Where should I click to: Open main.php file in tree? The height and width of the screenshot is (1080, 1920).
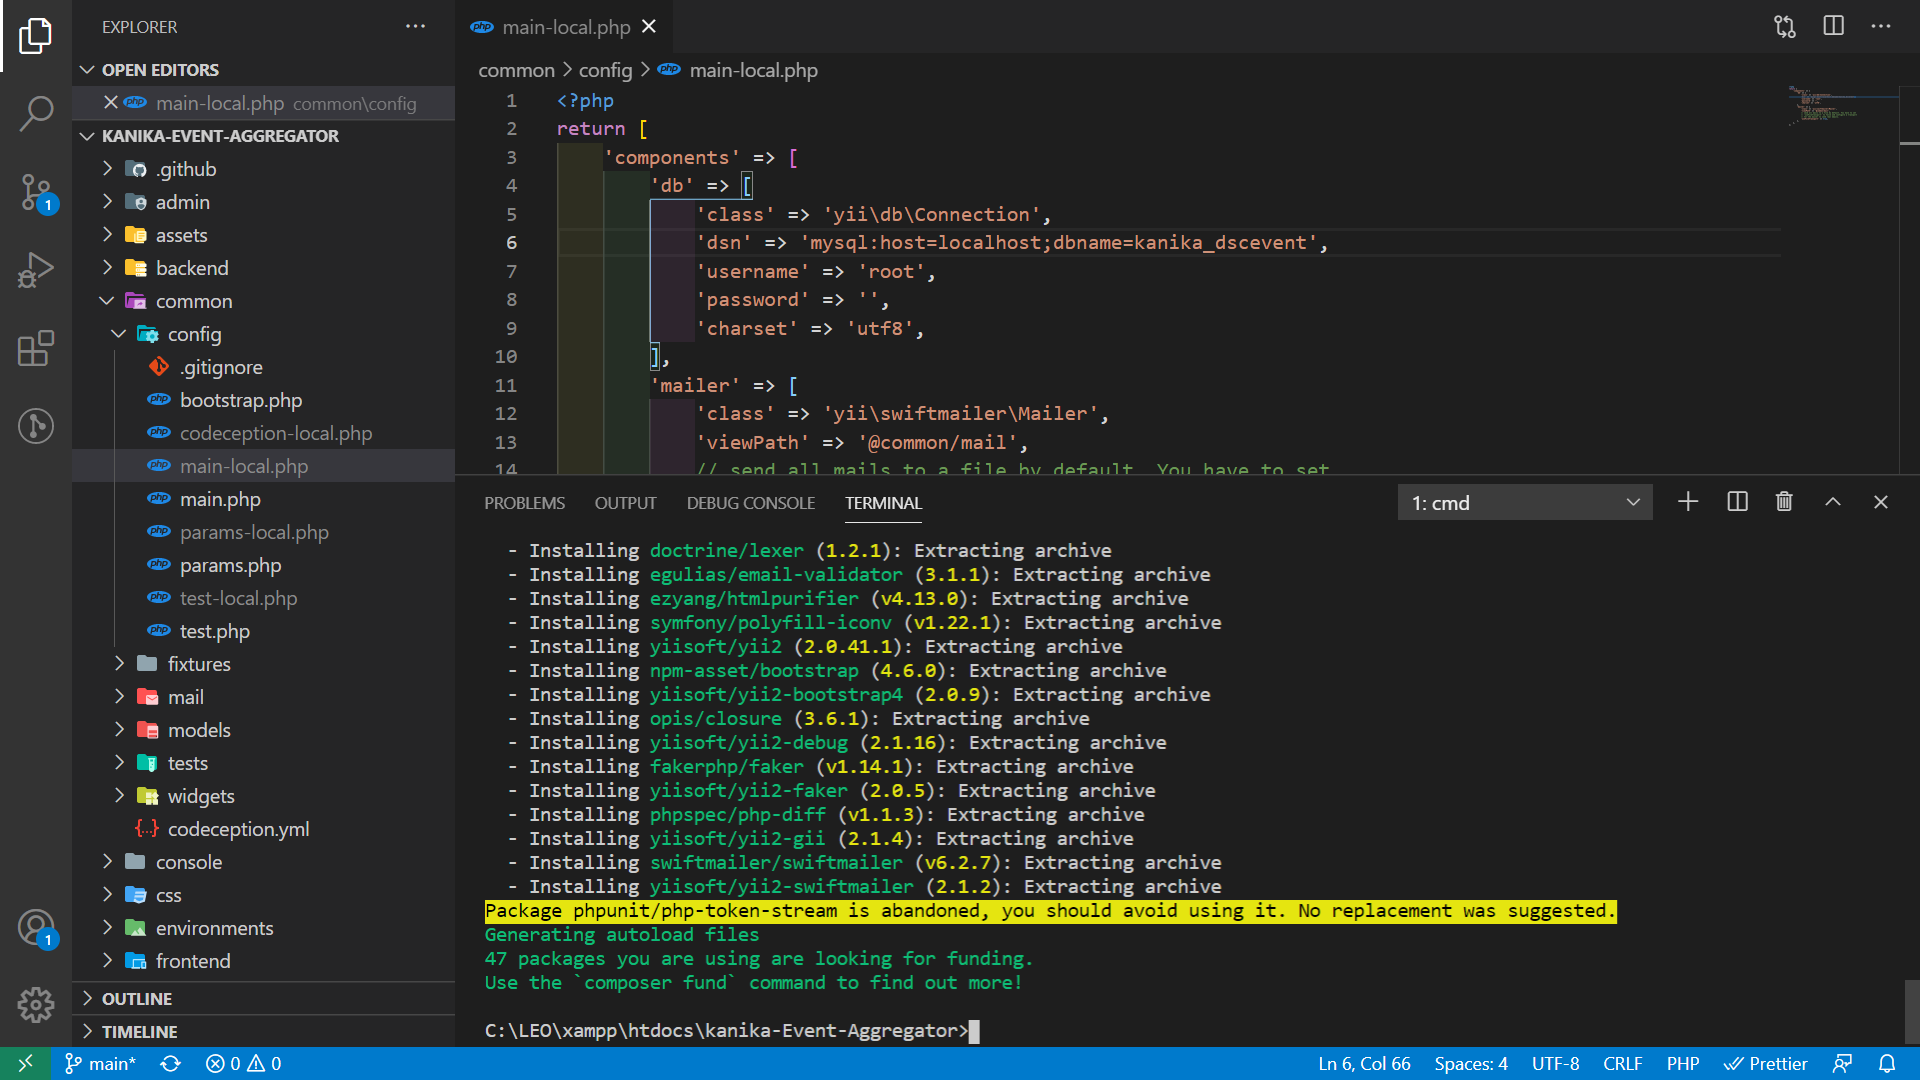(x=264, y=499)
